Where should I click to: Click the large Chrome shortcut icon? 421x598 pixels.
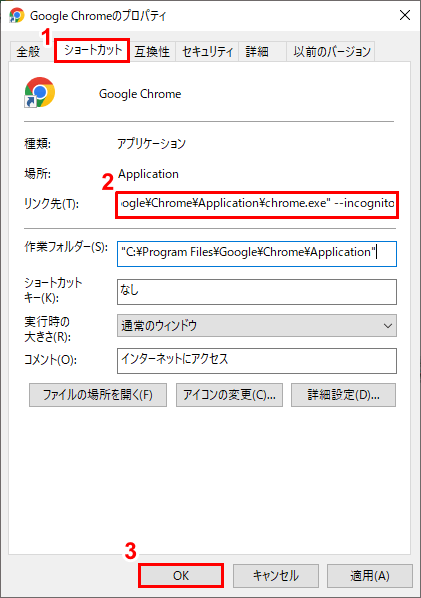[x=40, y=93]
